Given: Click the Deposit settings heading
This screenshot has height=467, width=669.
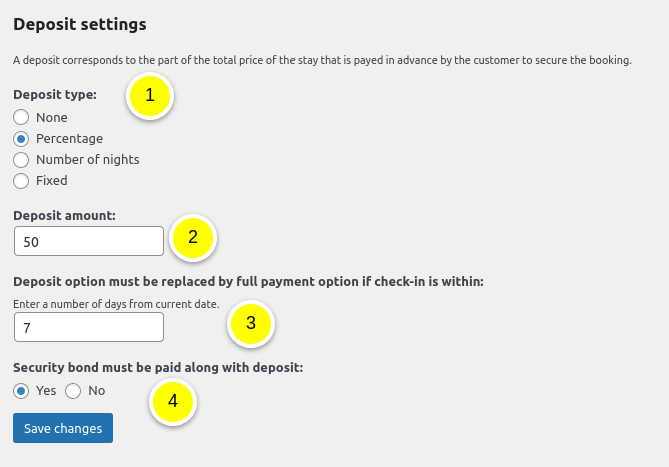Looking at the screenshot, I should point(80,23).
